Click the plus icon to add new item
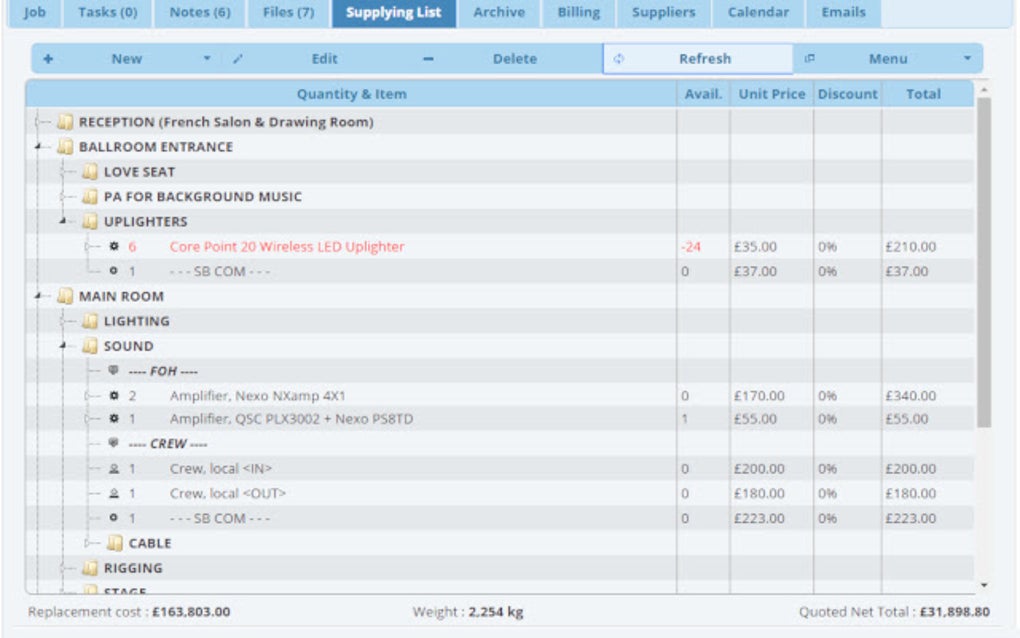Image resolution: width=1020 pixels, height=638 pixels. [x=49, y=59]
